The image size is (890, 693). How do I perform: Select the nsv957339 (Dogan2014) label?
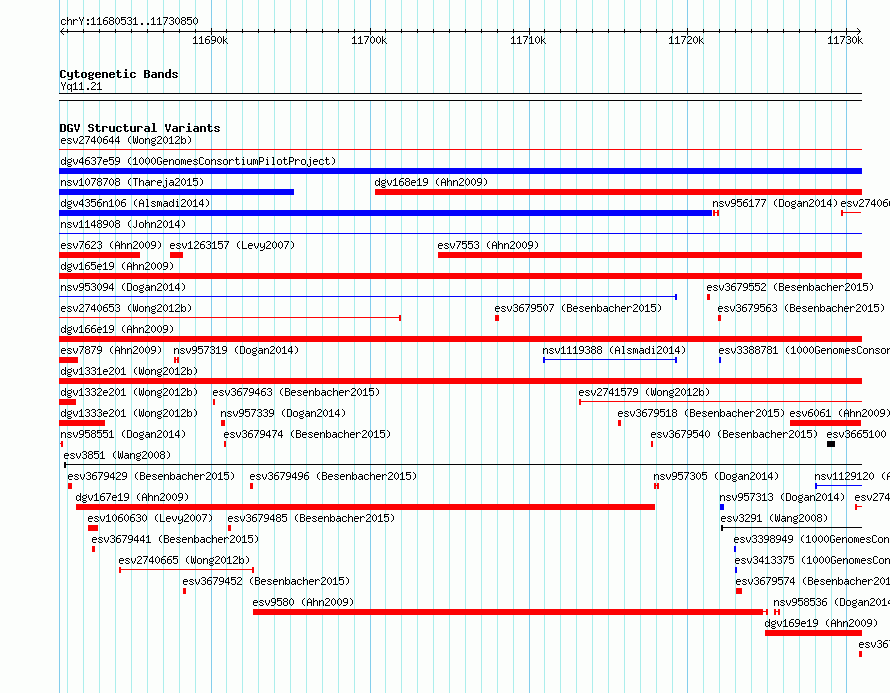[x=283, y=413]
